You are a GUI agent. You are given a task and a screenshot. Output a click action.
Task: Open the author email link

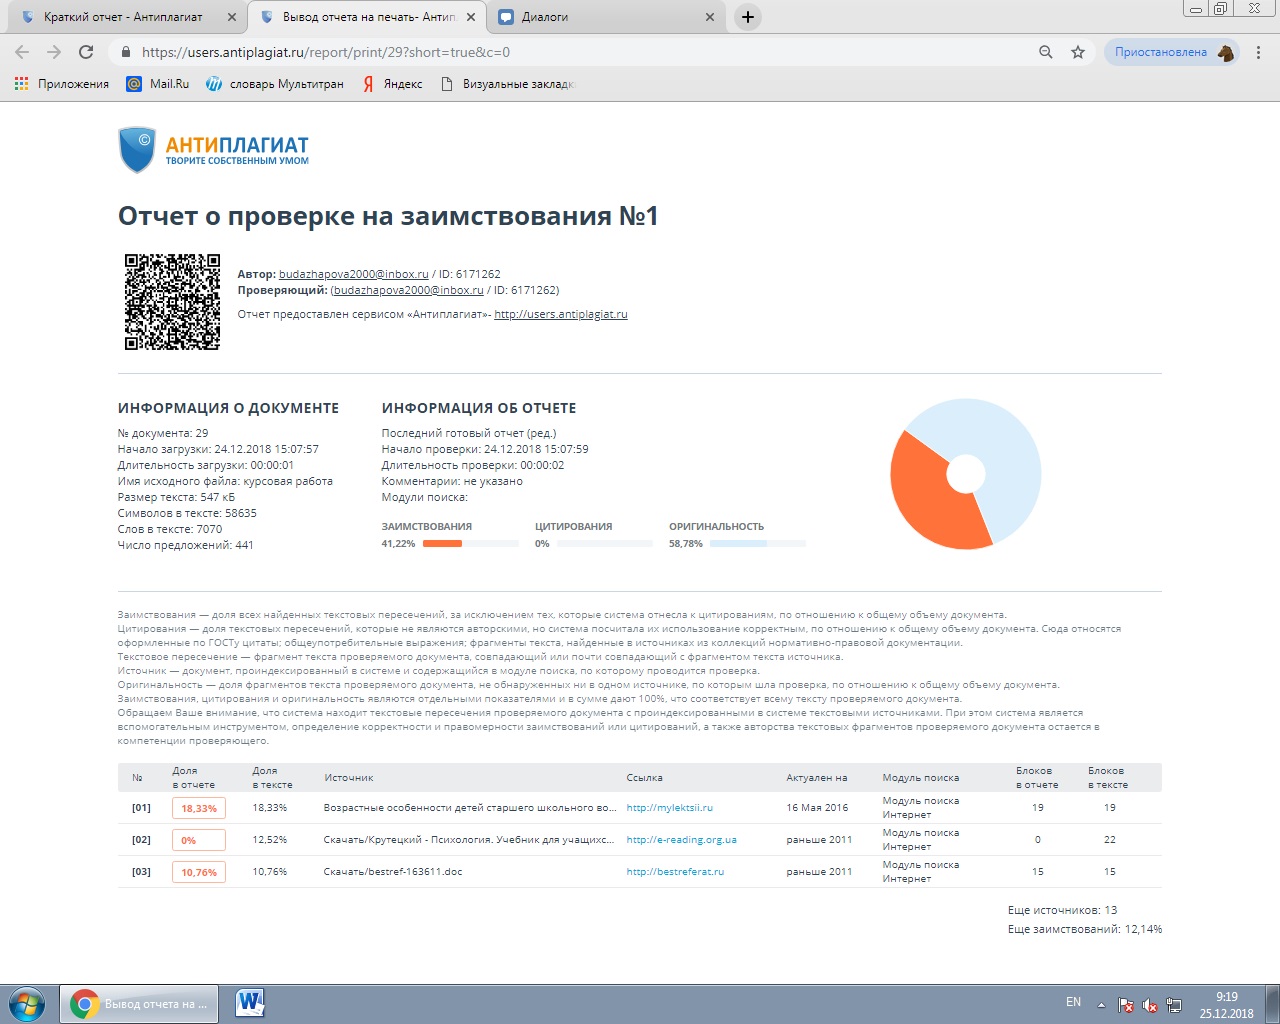pos(353,274)
